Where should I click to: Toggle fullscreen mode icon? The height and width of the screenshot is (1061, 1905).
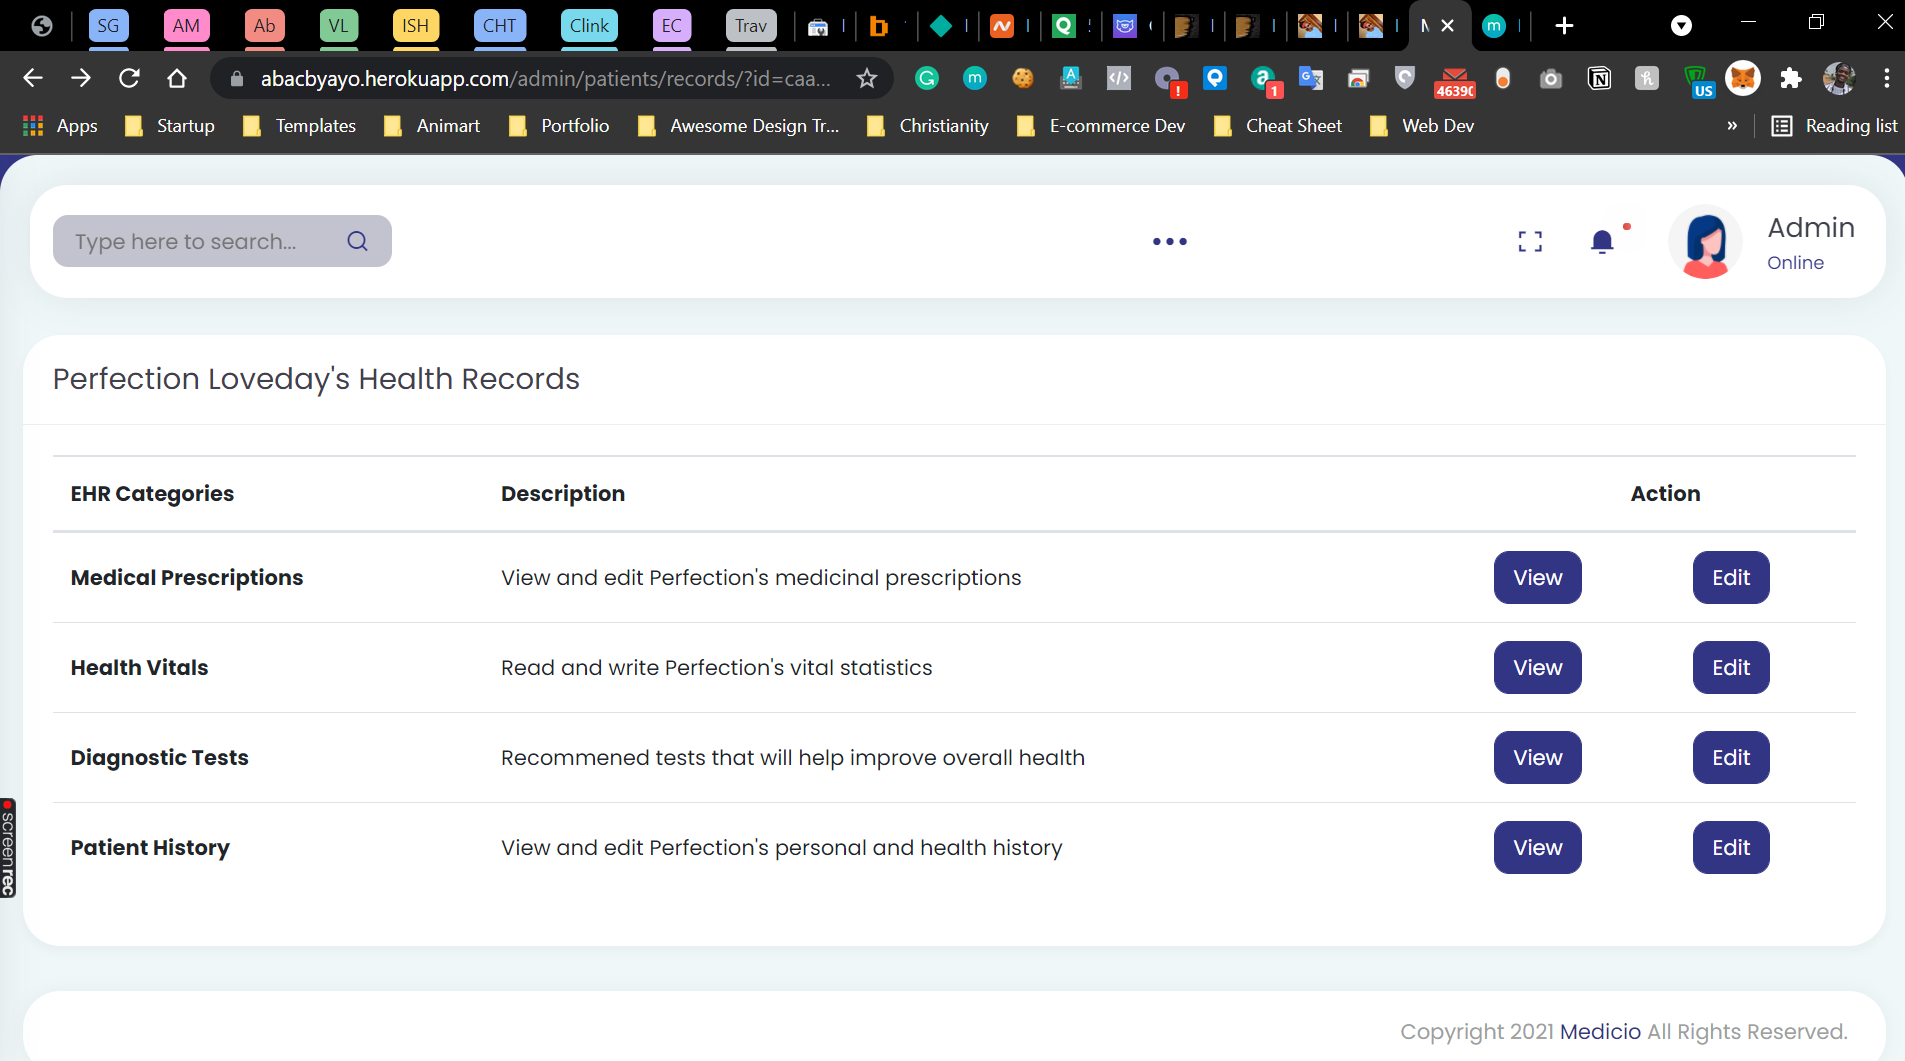(x=1529, y=241)
